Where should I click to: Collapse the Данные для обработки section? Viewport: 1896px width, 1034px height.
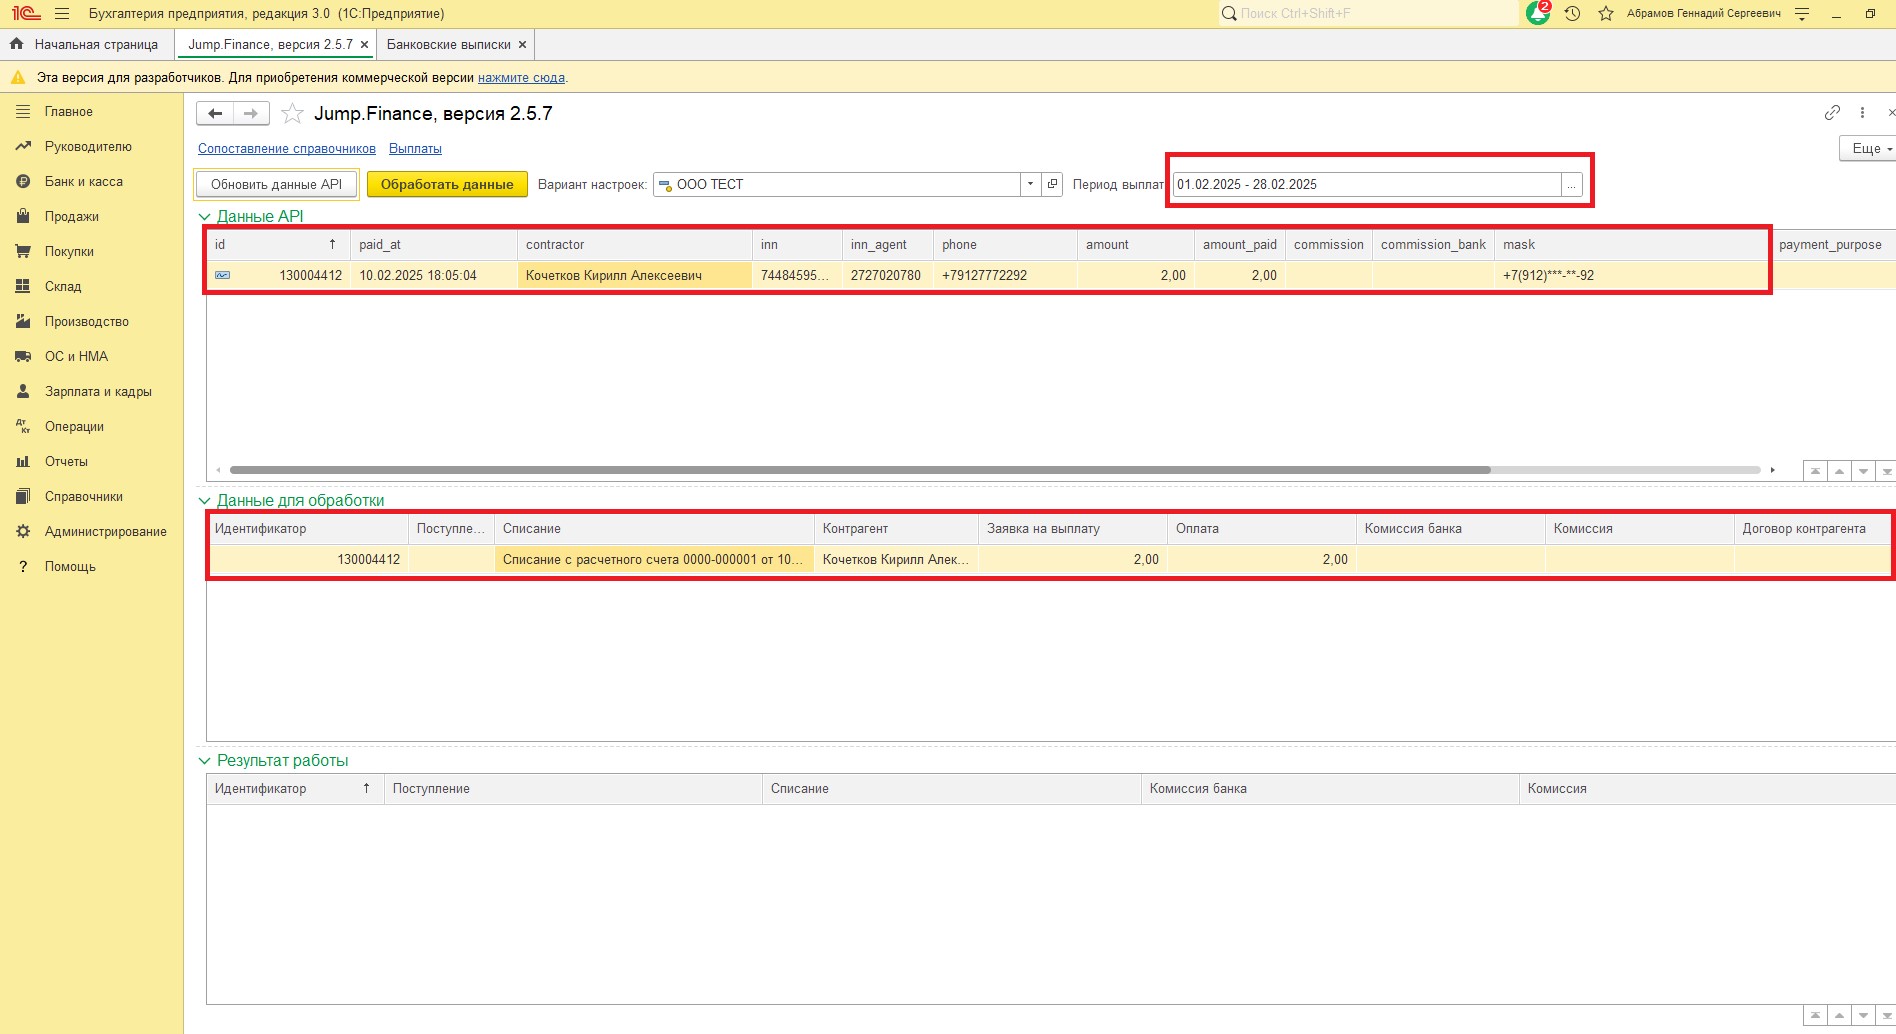(x=205, y=501)
